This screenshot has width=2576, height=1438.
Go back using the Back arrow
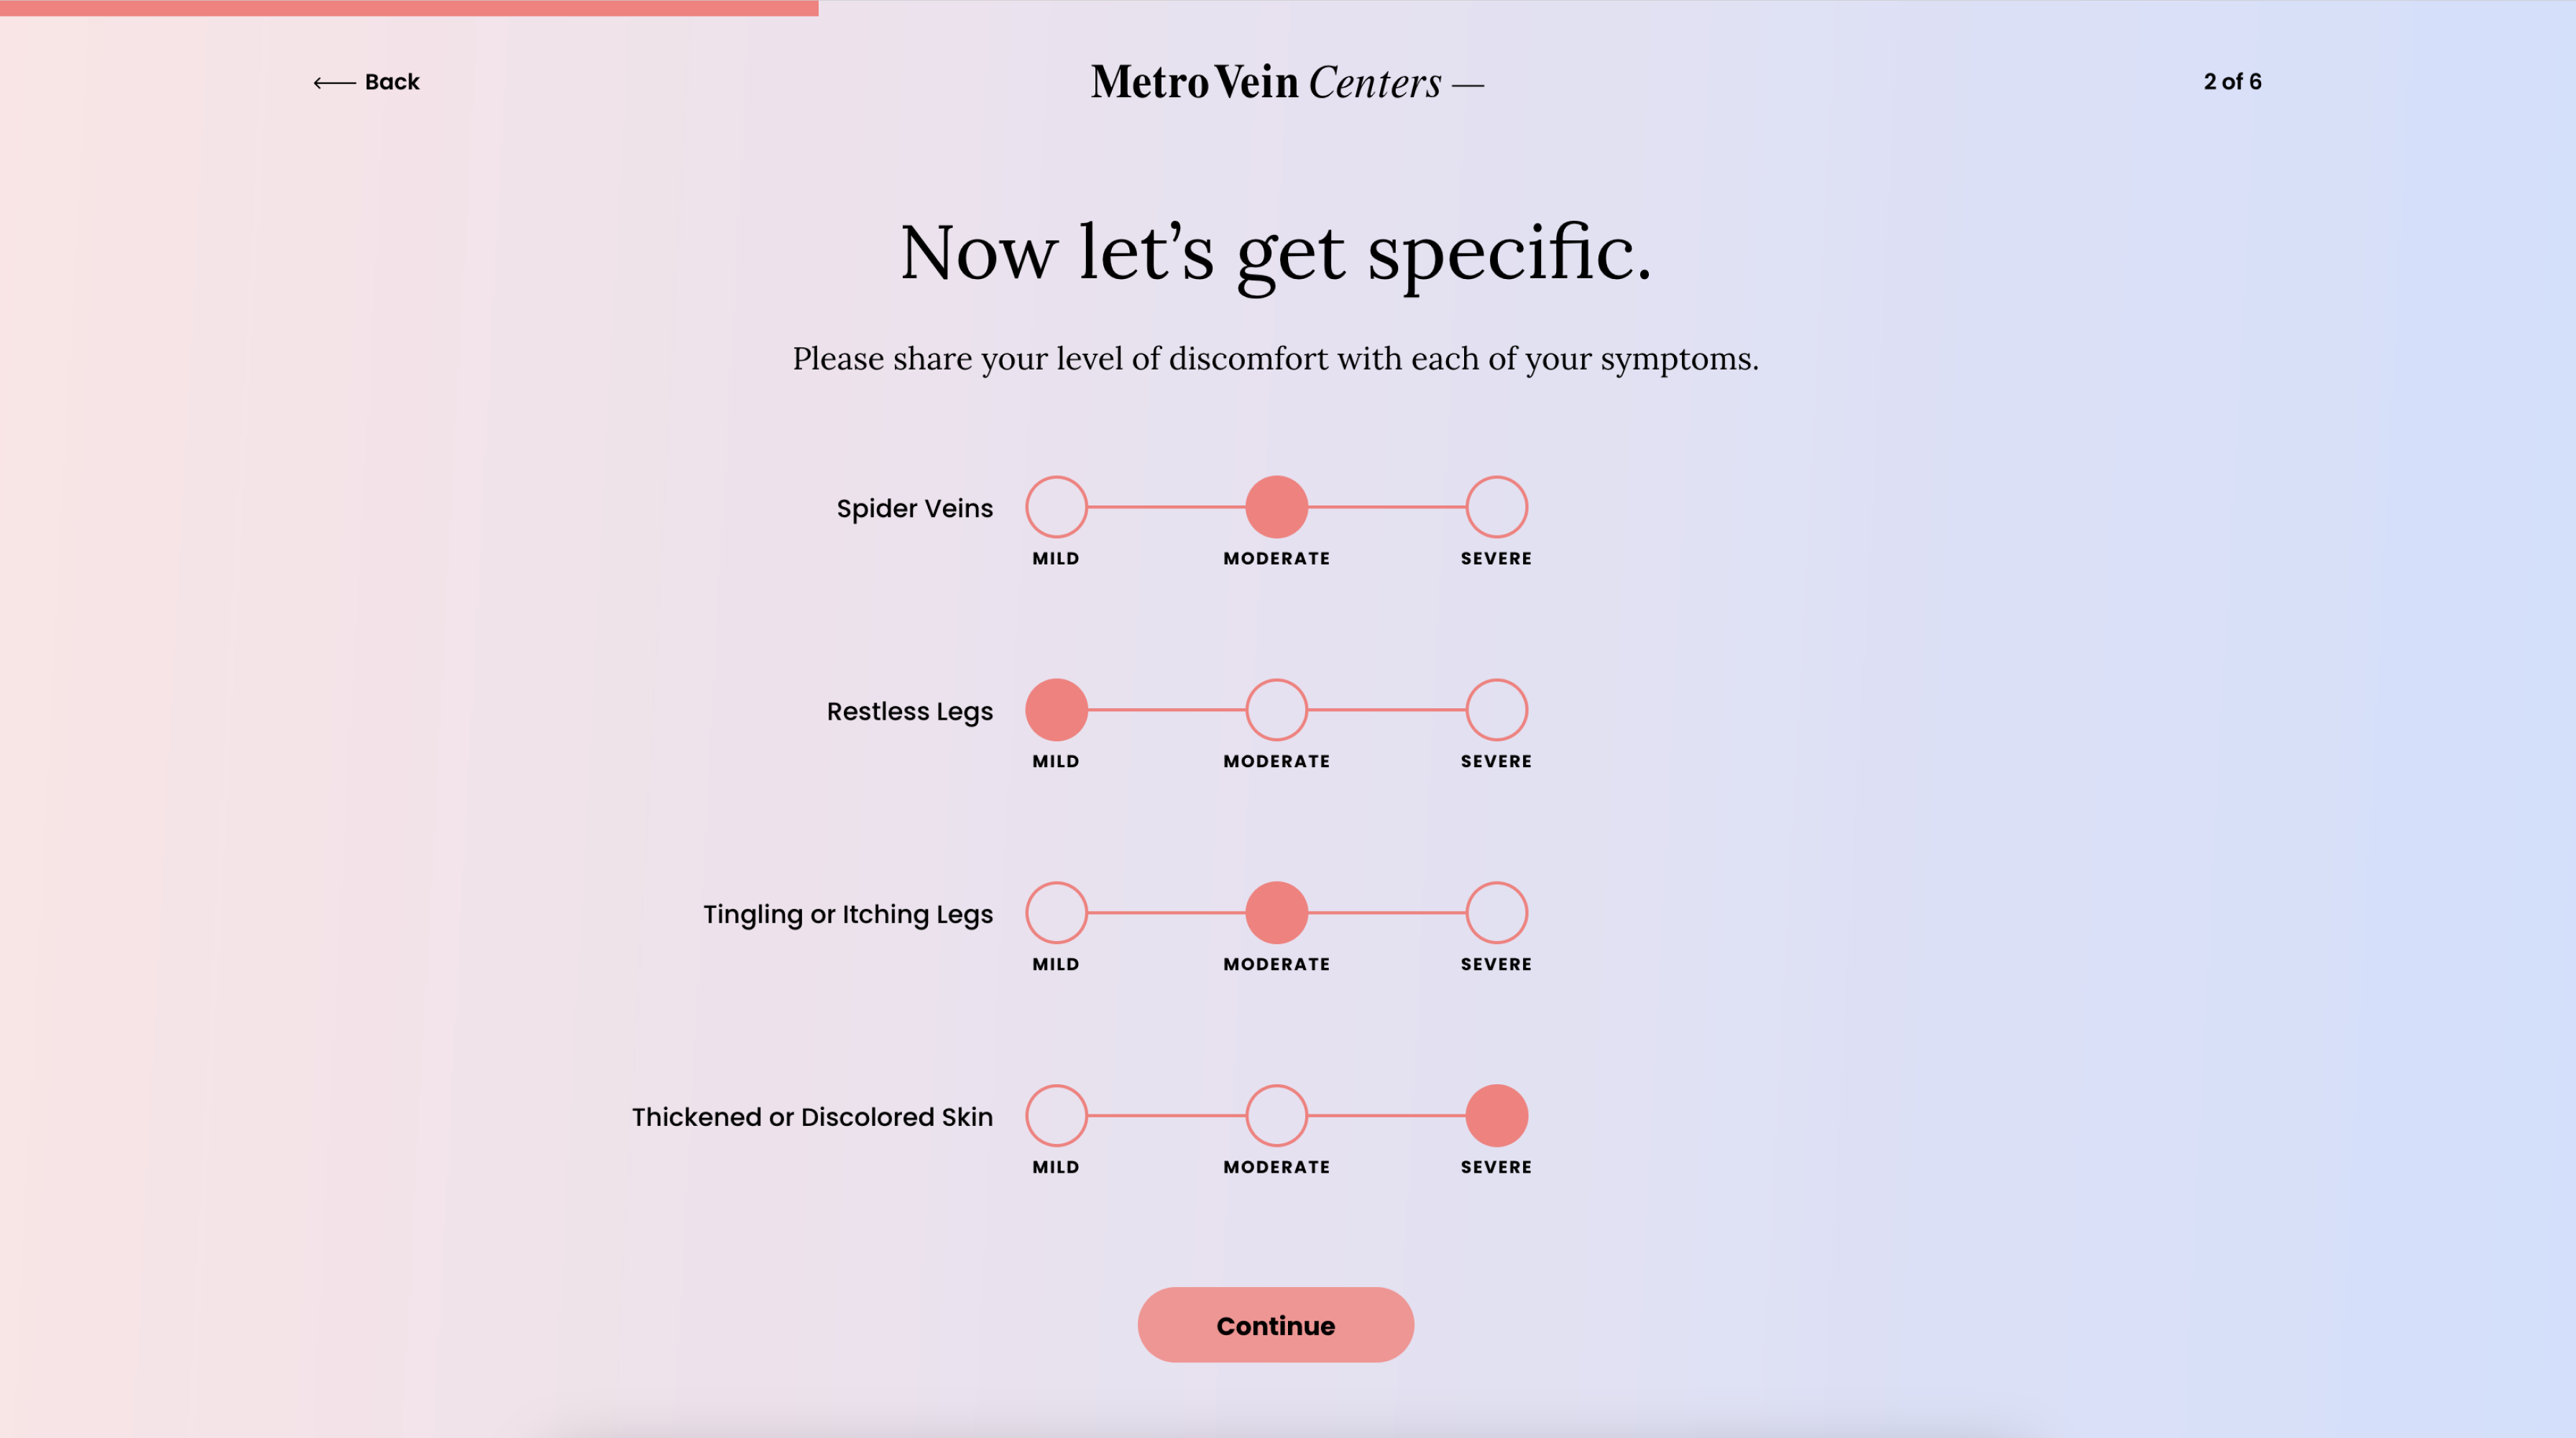point(366,82)
